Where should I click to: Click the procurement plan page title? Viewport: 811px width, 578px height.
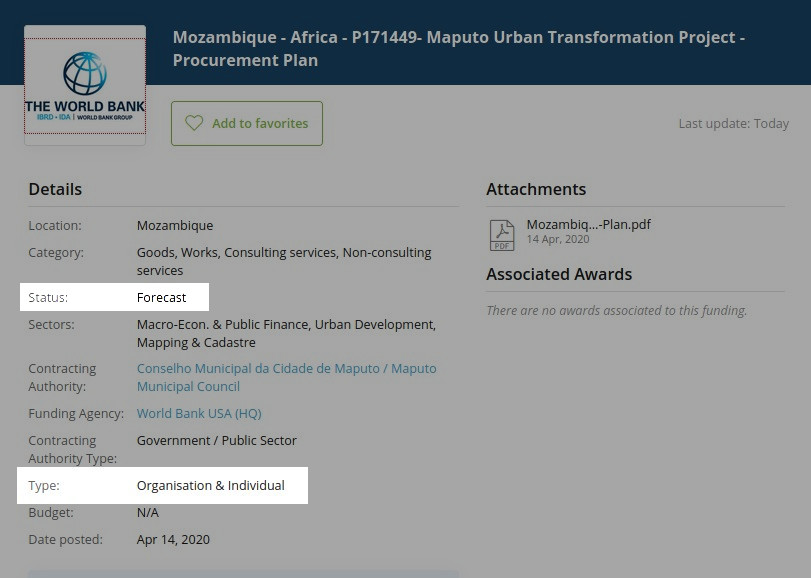(459, 49)
